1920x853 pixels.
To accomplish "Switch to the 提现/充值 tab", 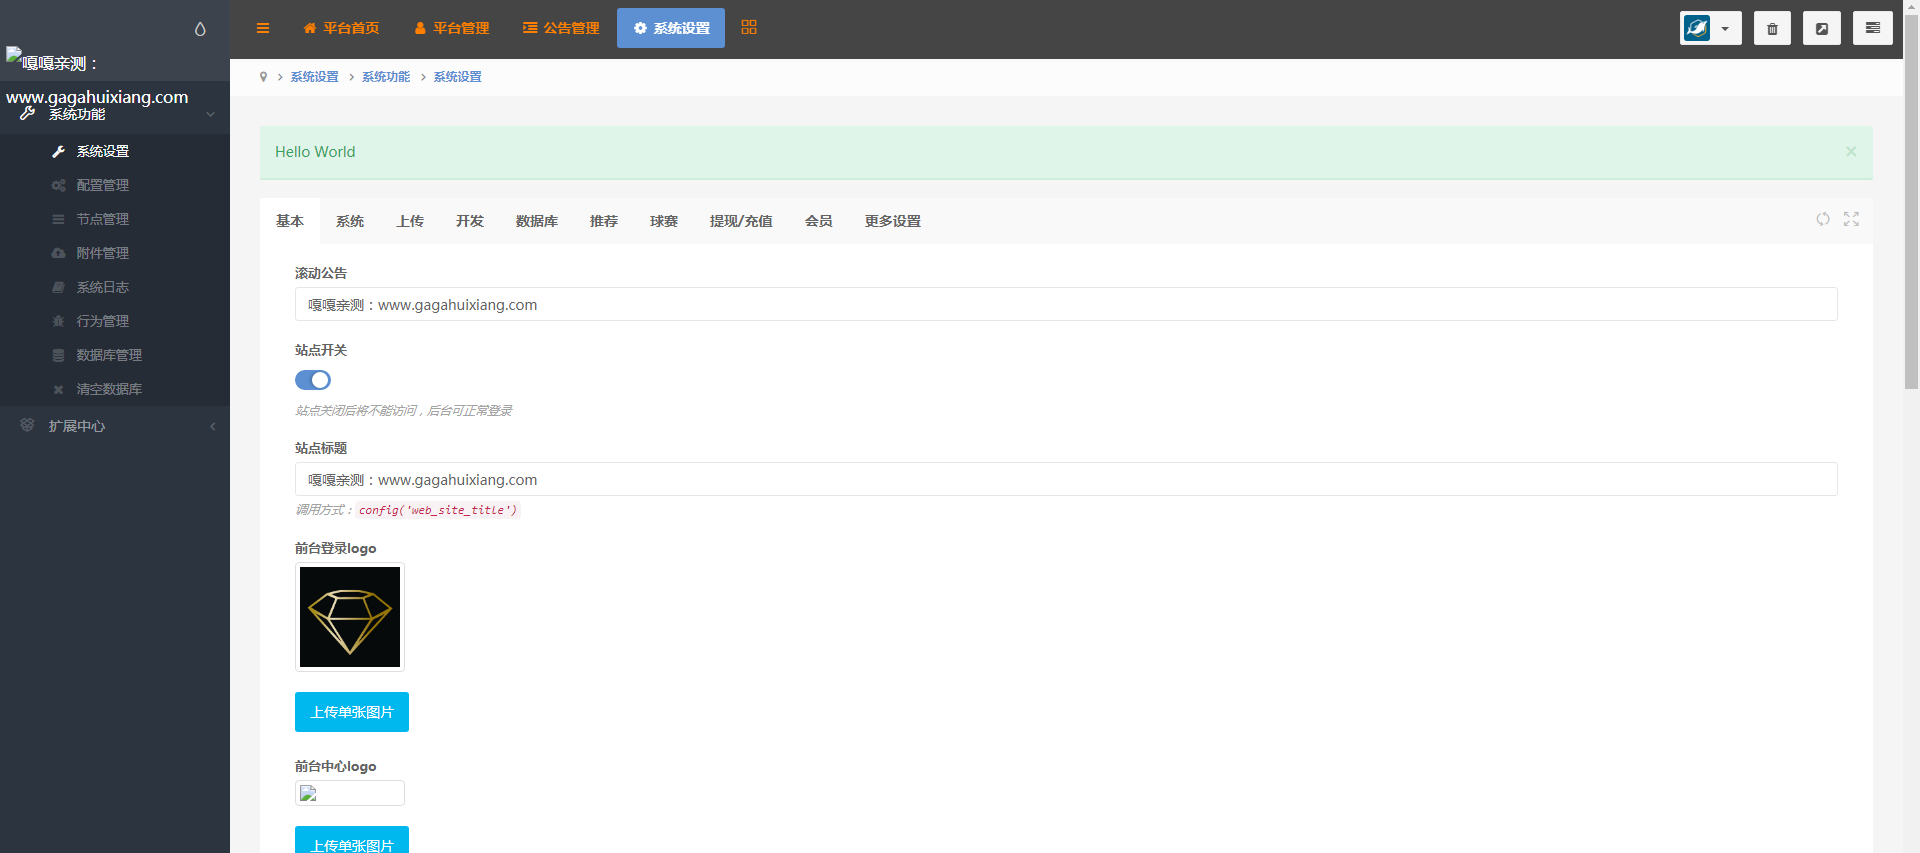I will pos(741,221).
